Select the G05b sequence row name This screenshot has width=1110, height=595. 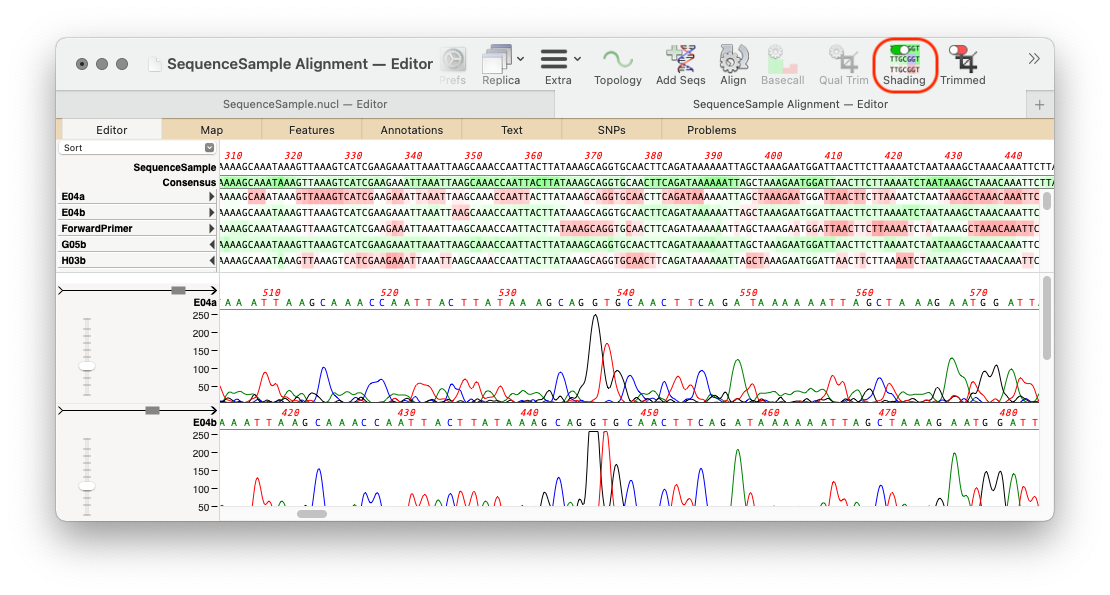tap(74, 245)
